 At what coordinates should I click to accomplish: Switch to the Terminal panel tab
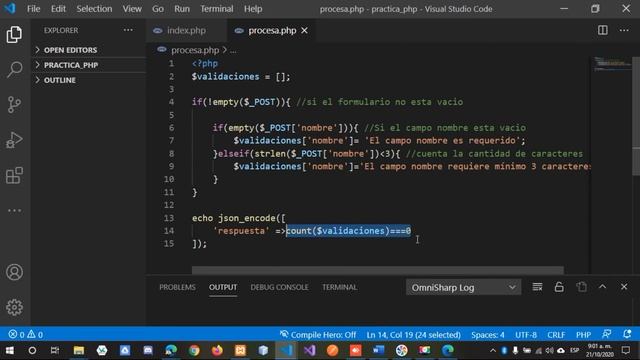click(339, 287)
